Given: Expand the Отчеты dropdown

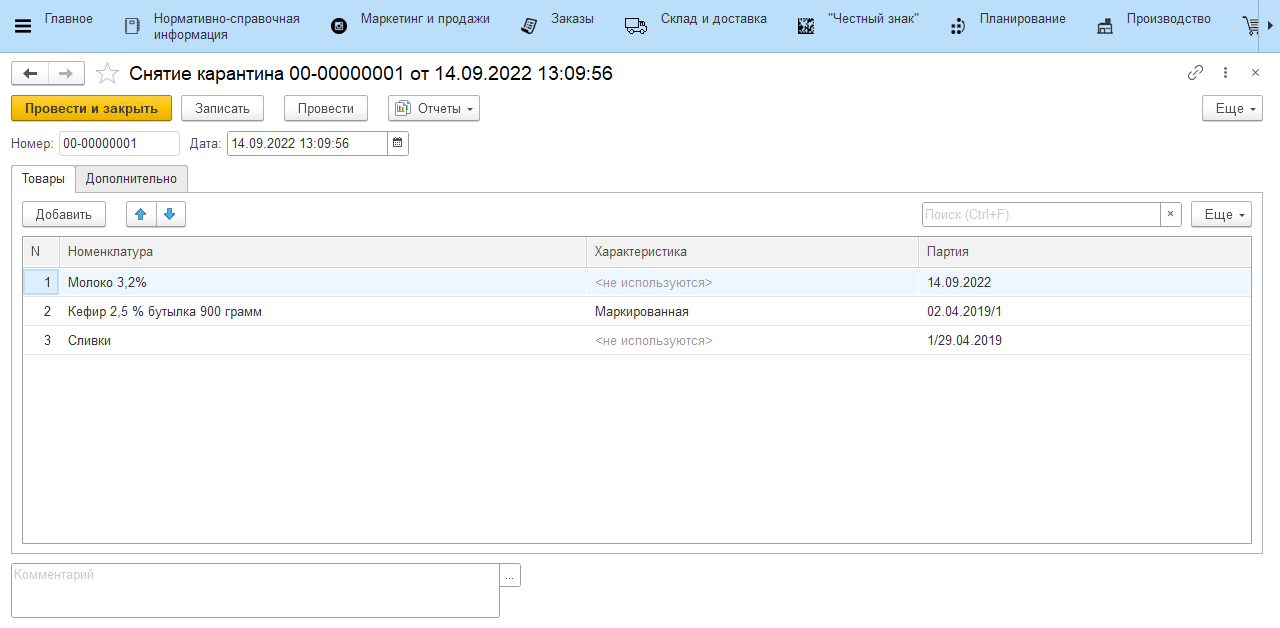Looking at the screenshot, I should click(434, 108).
